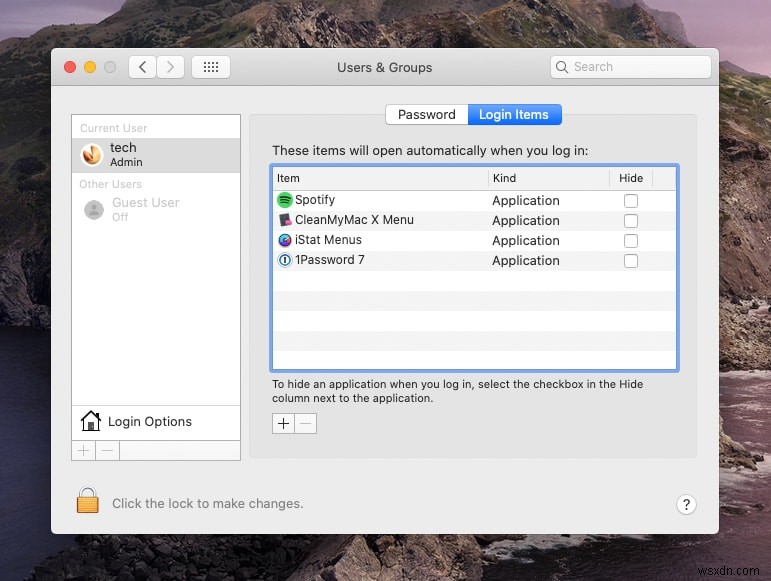Open the help question mark button
This screenshot has width=771, height=581.
point(686,504)
